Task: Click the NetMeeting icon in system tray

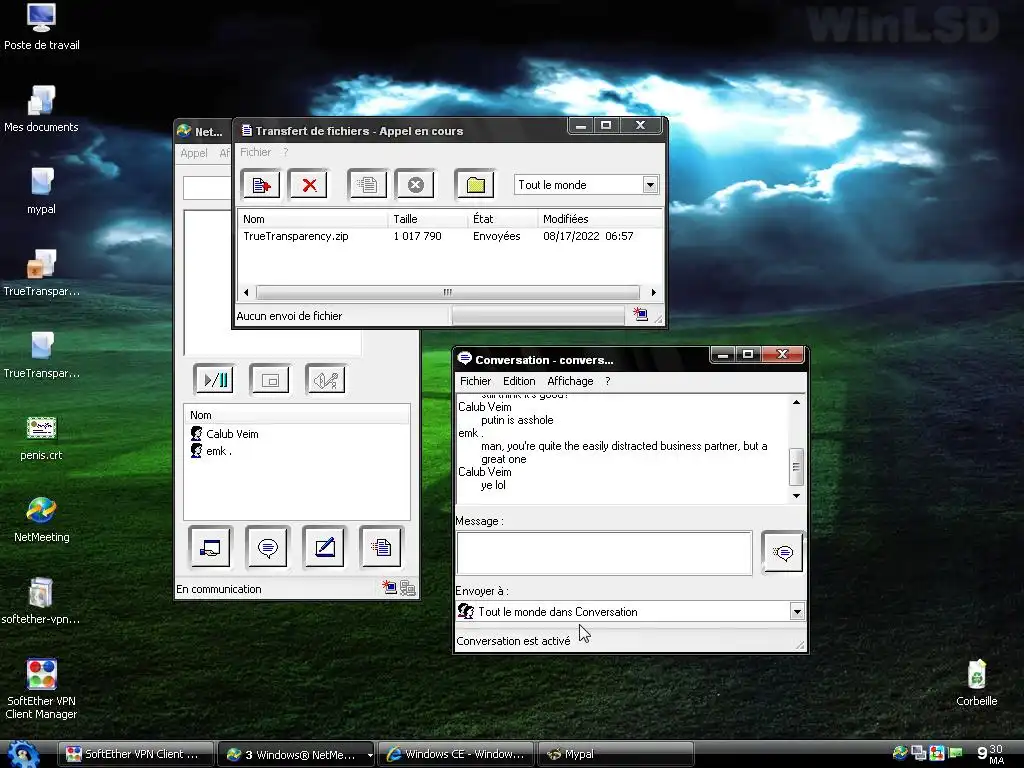Action: pyautogui.click(x=900, y=754)
